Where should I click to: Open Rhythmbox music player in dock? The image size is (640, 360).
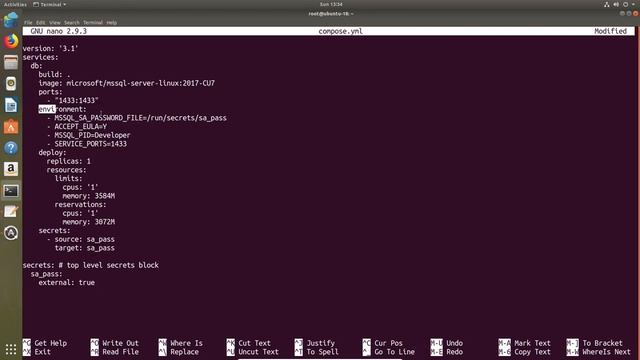click(11, 84)
